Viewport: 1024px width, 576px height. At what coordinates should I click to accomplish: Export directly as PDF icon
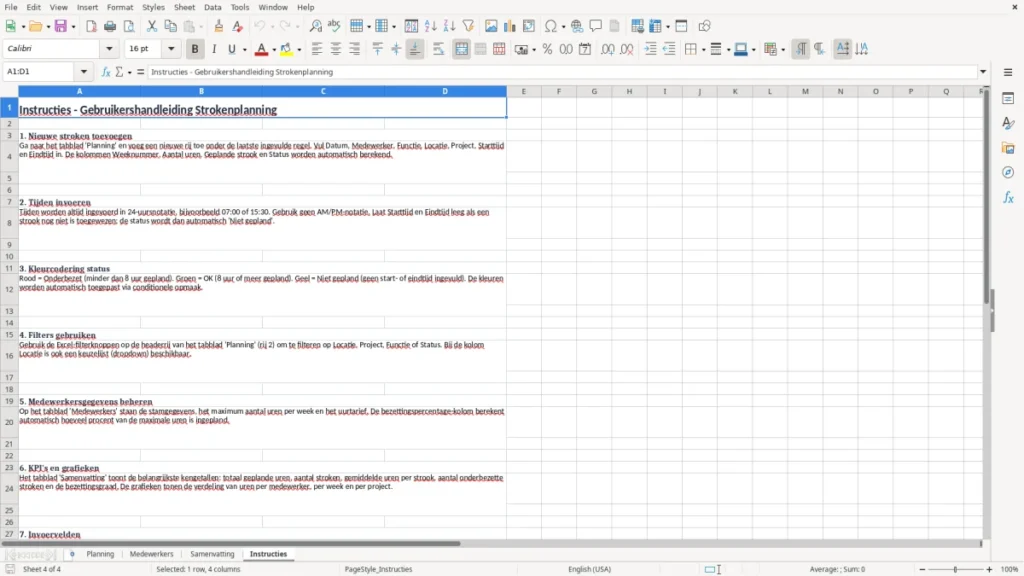click(x=91, y=26)
